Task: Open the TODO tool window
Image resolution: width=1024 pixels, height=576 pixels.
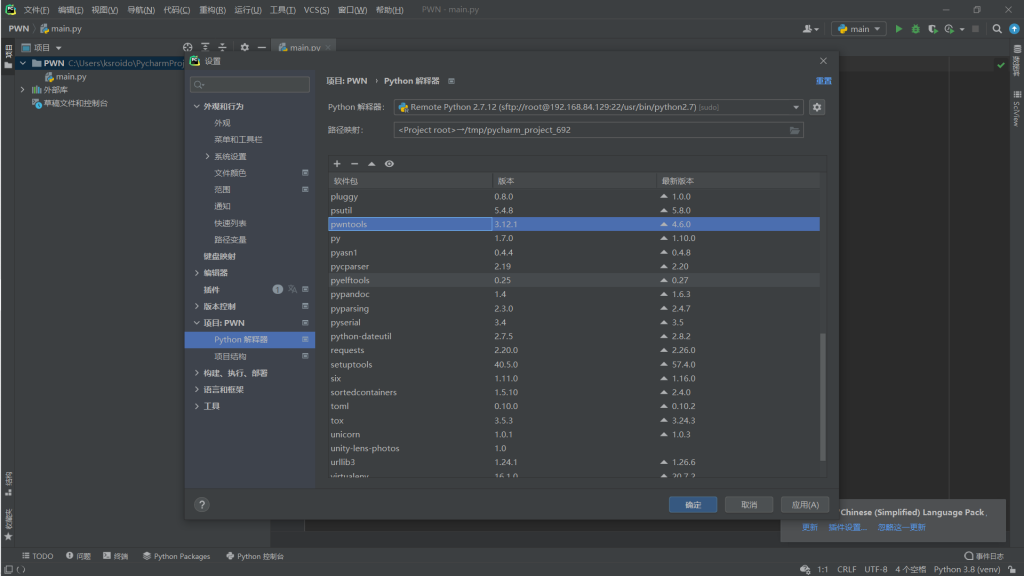Action: (x=37, y=556)
